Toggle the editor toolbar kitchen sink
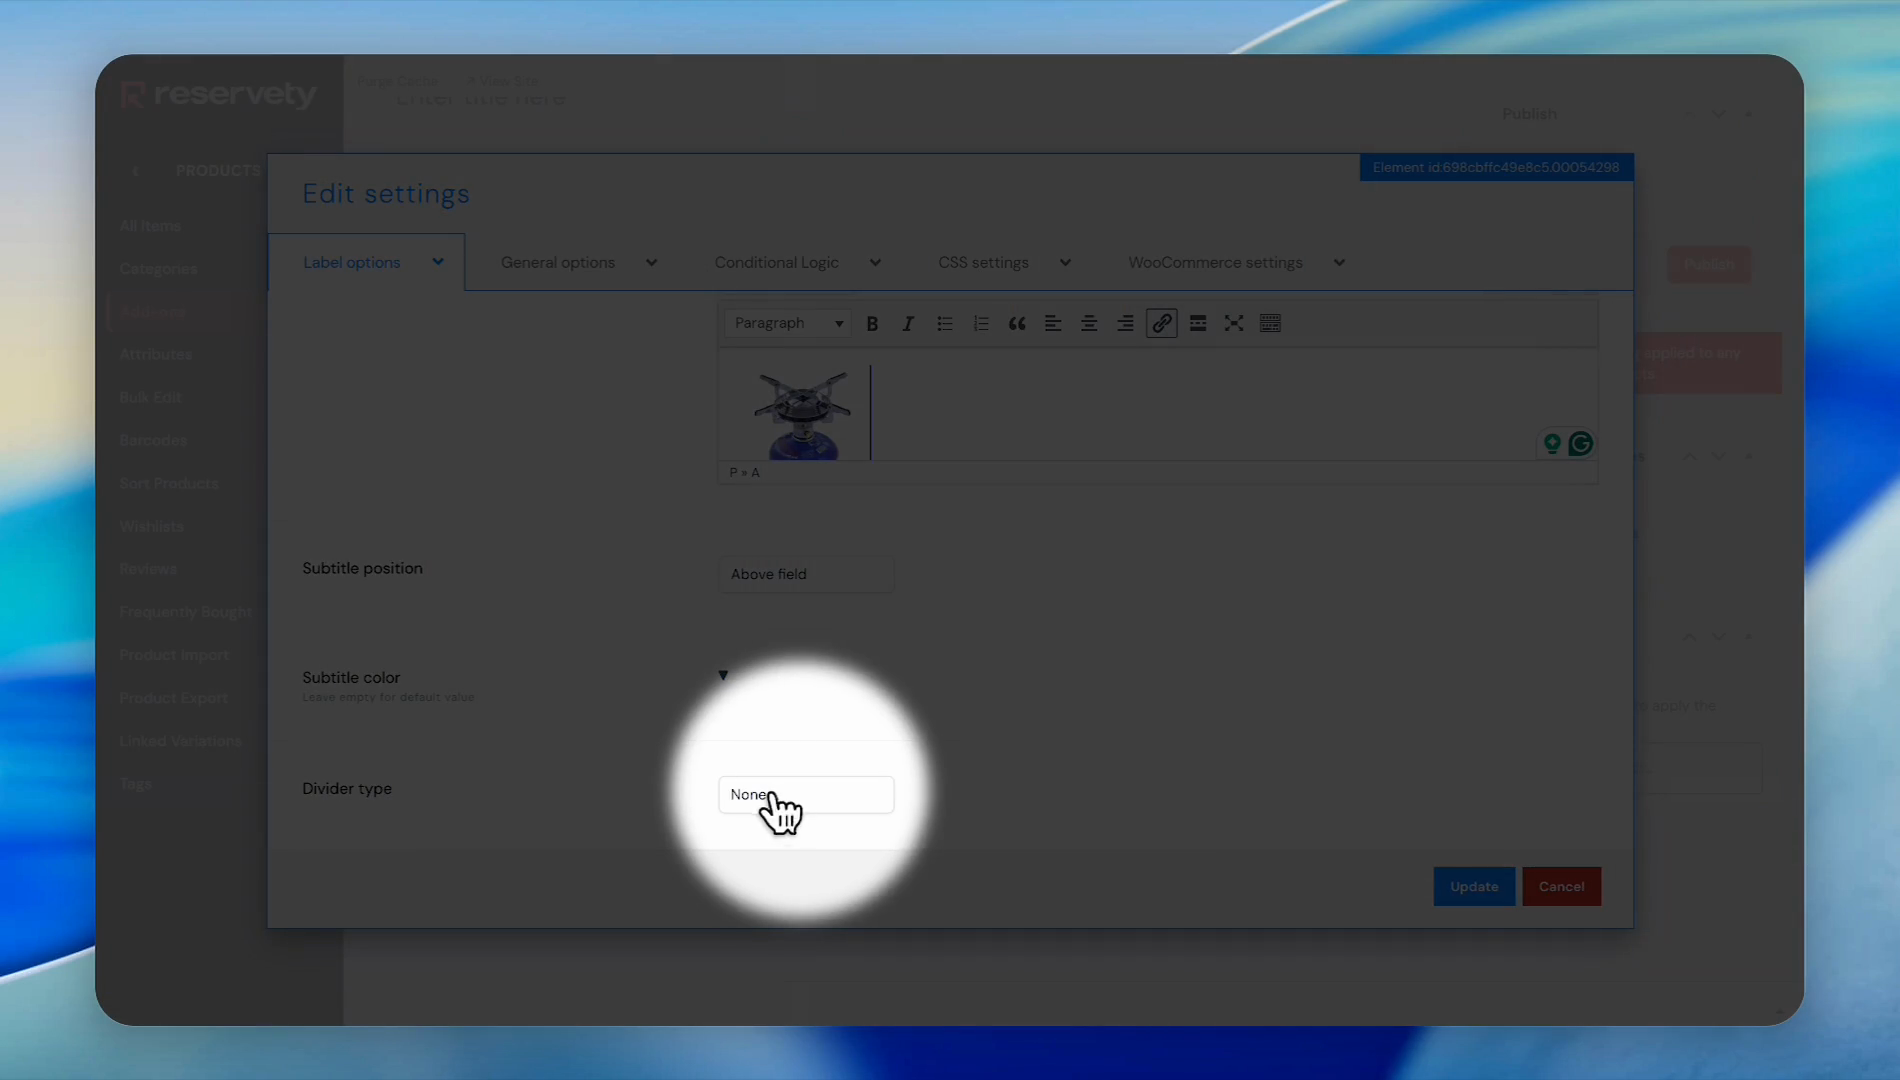 1270,324
